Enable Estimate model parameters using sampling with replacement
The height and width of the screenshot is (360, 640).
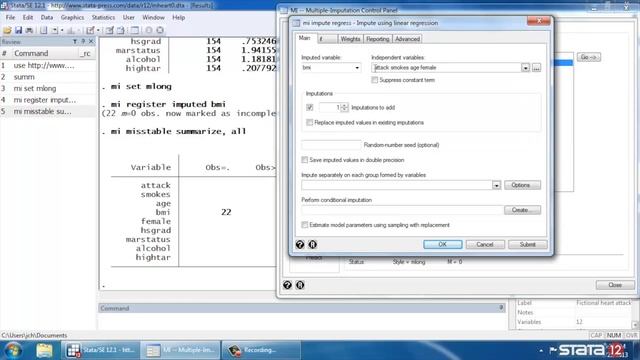[x=304, y=225]
